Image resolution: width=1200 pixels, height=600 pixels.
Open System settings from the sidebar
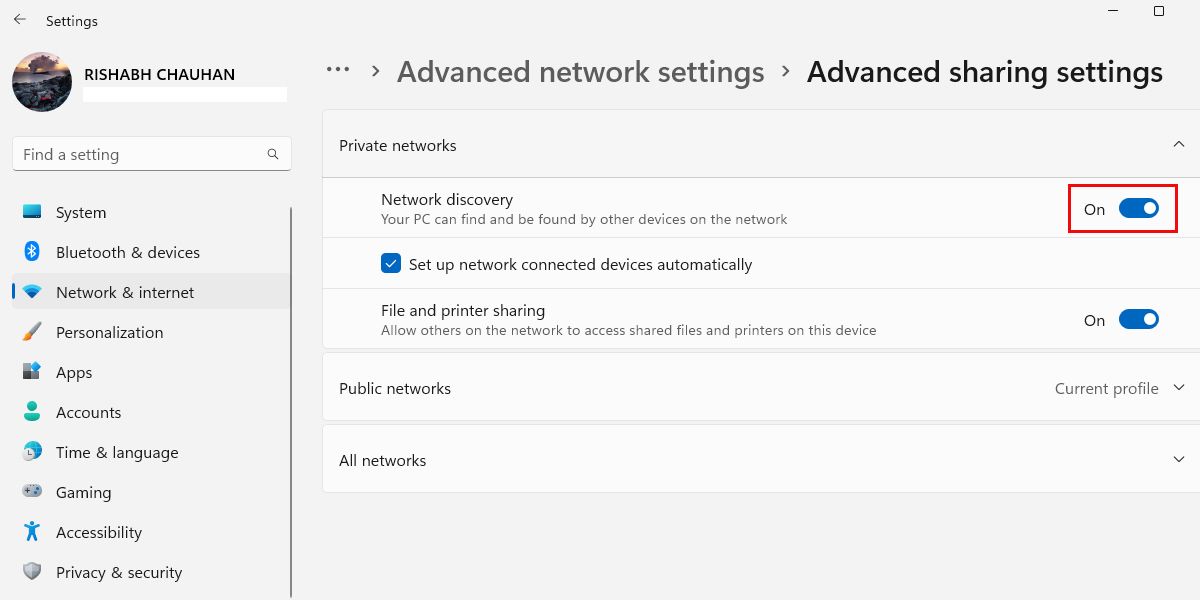[x=30, y=212]
